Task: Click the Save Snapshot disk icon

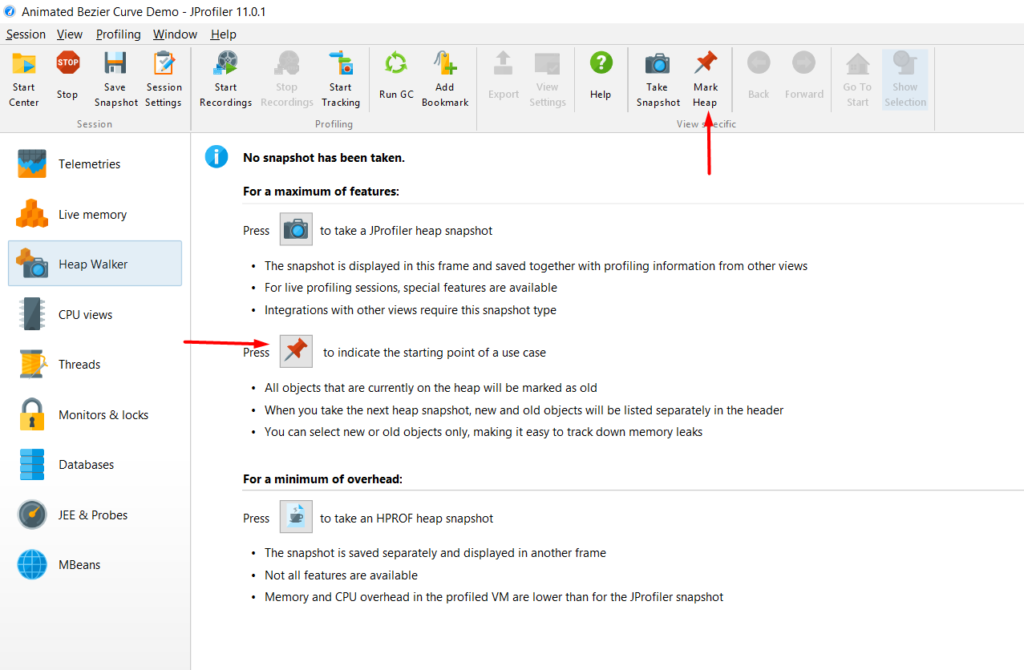Action: pos(115,66)
